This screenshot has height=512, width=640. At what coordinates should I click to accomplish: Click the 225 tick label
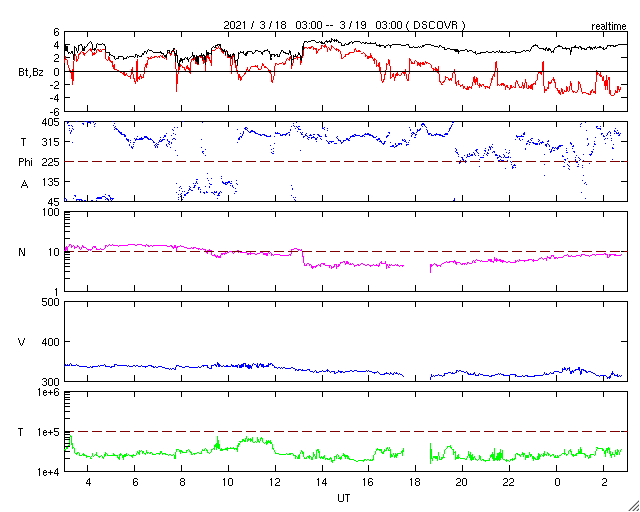51,162
